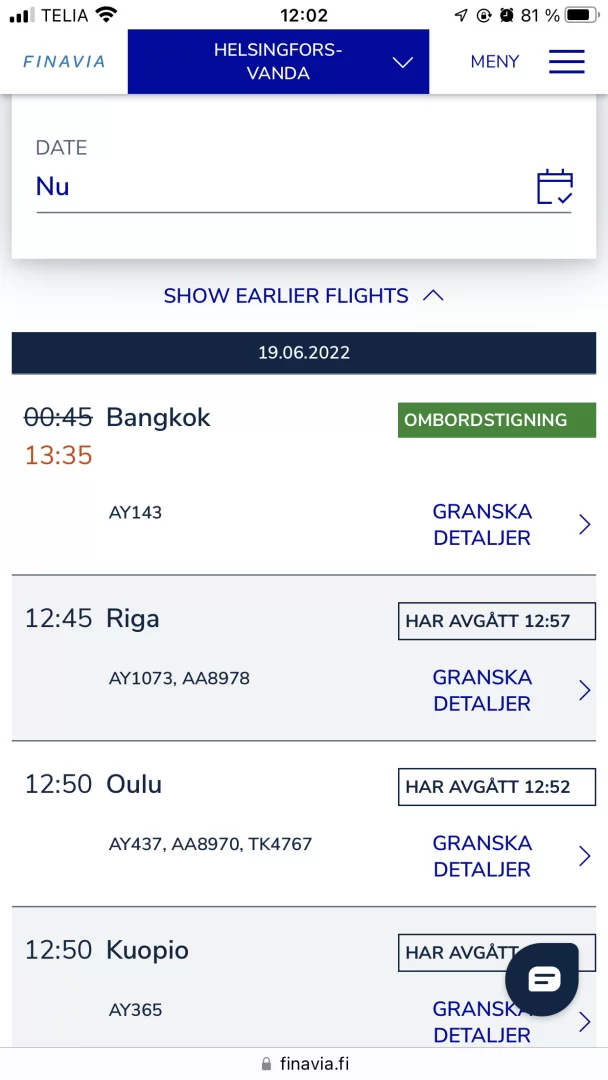Click chevron arrow for Bangkok flight
The width and height of the screenshot is (608, 1080).
point(585,525)
